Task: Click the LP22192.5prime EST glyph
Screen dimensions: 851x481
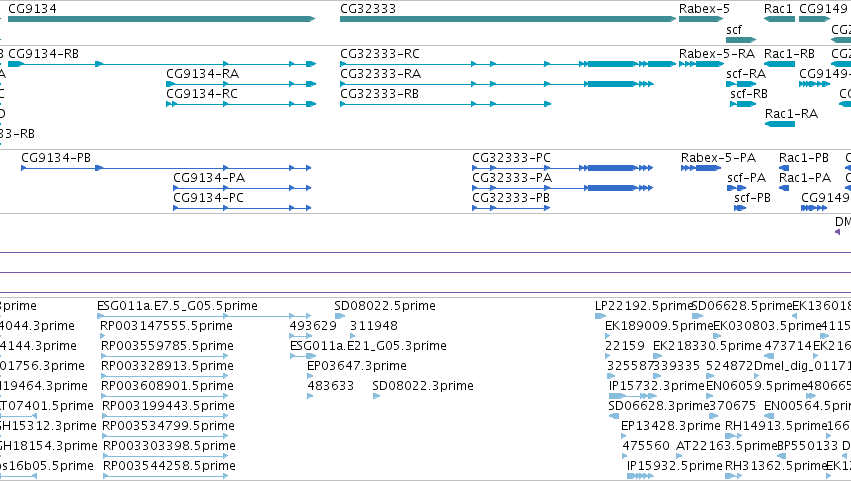Action: (x=600, y=316)
